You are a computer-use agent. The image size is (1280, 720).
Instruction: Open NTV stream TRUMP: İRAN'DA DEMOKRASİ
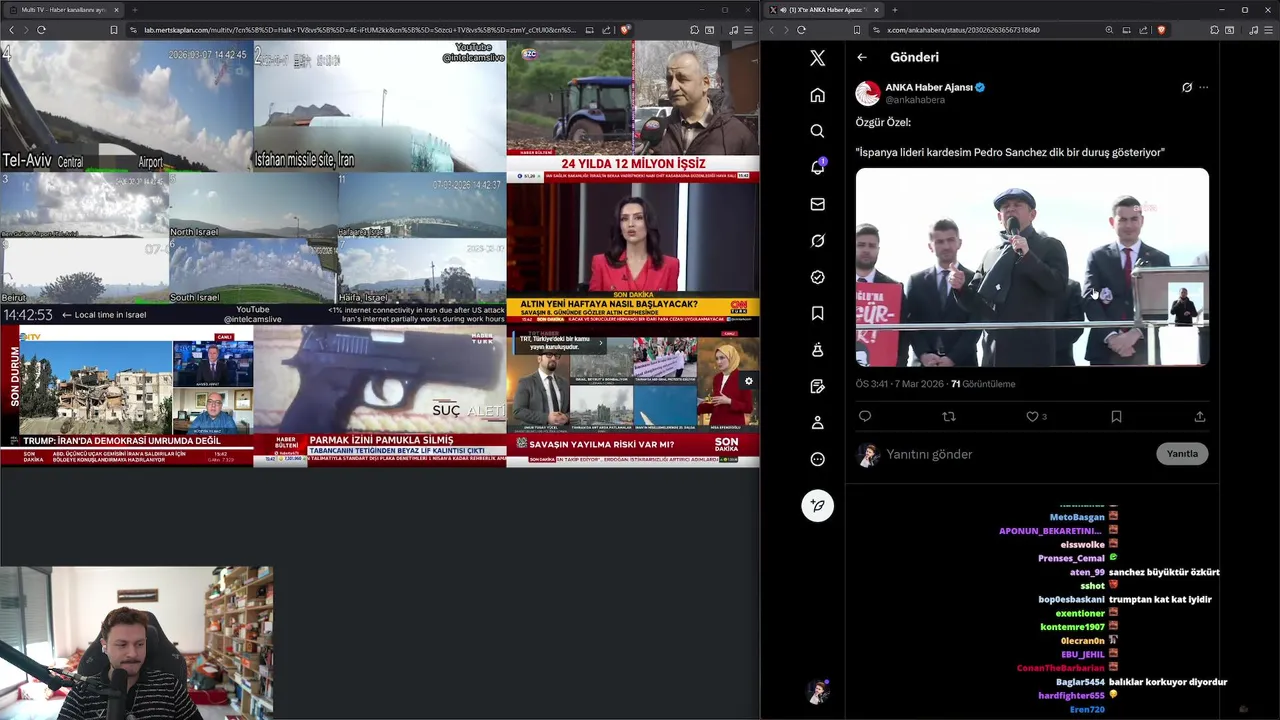[x=126, y=396]
